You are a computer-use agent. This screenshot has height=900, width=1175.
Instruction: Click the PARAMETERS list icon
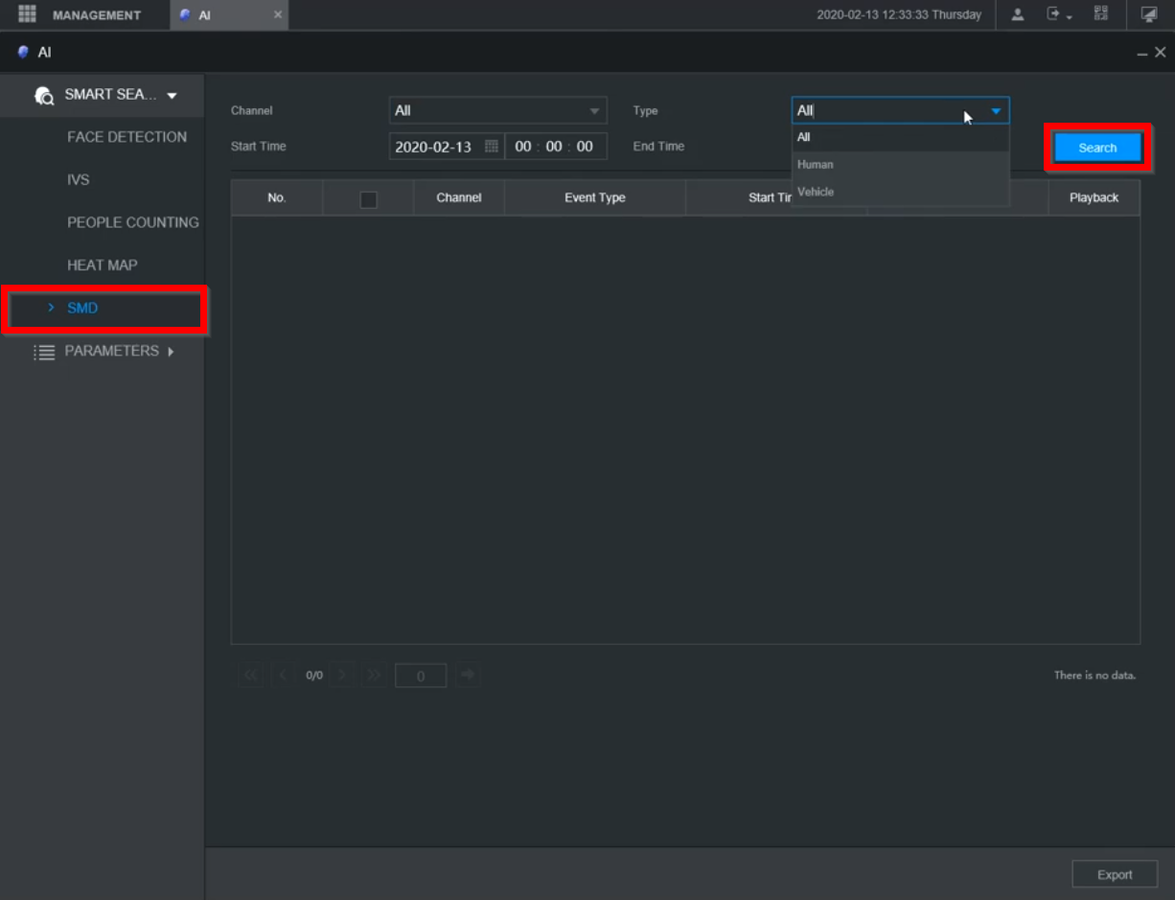click(x=43, y=351)
